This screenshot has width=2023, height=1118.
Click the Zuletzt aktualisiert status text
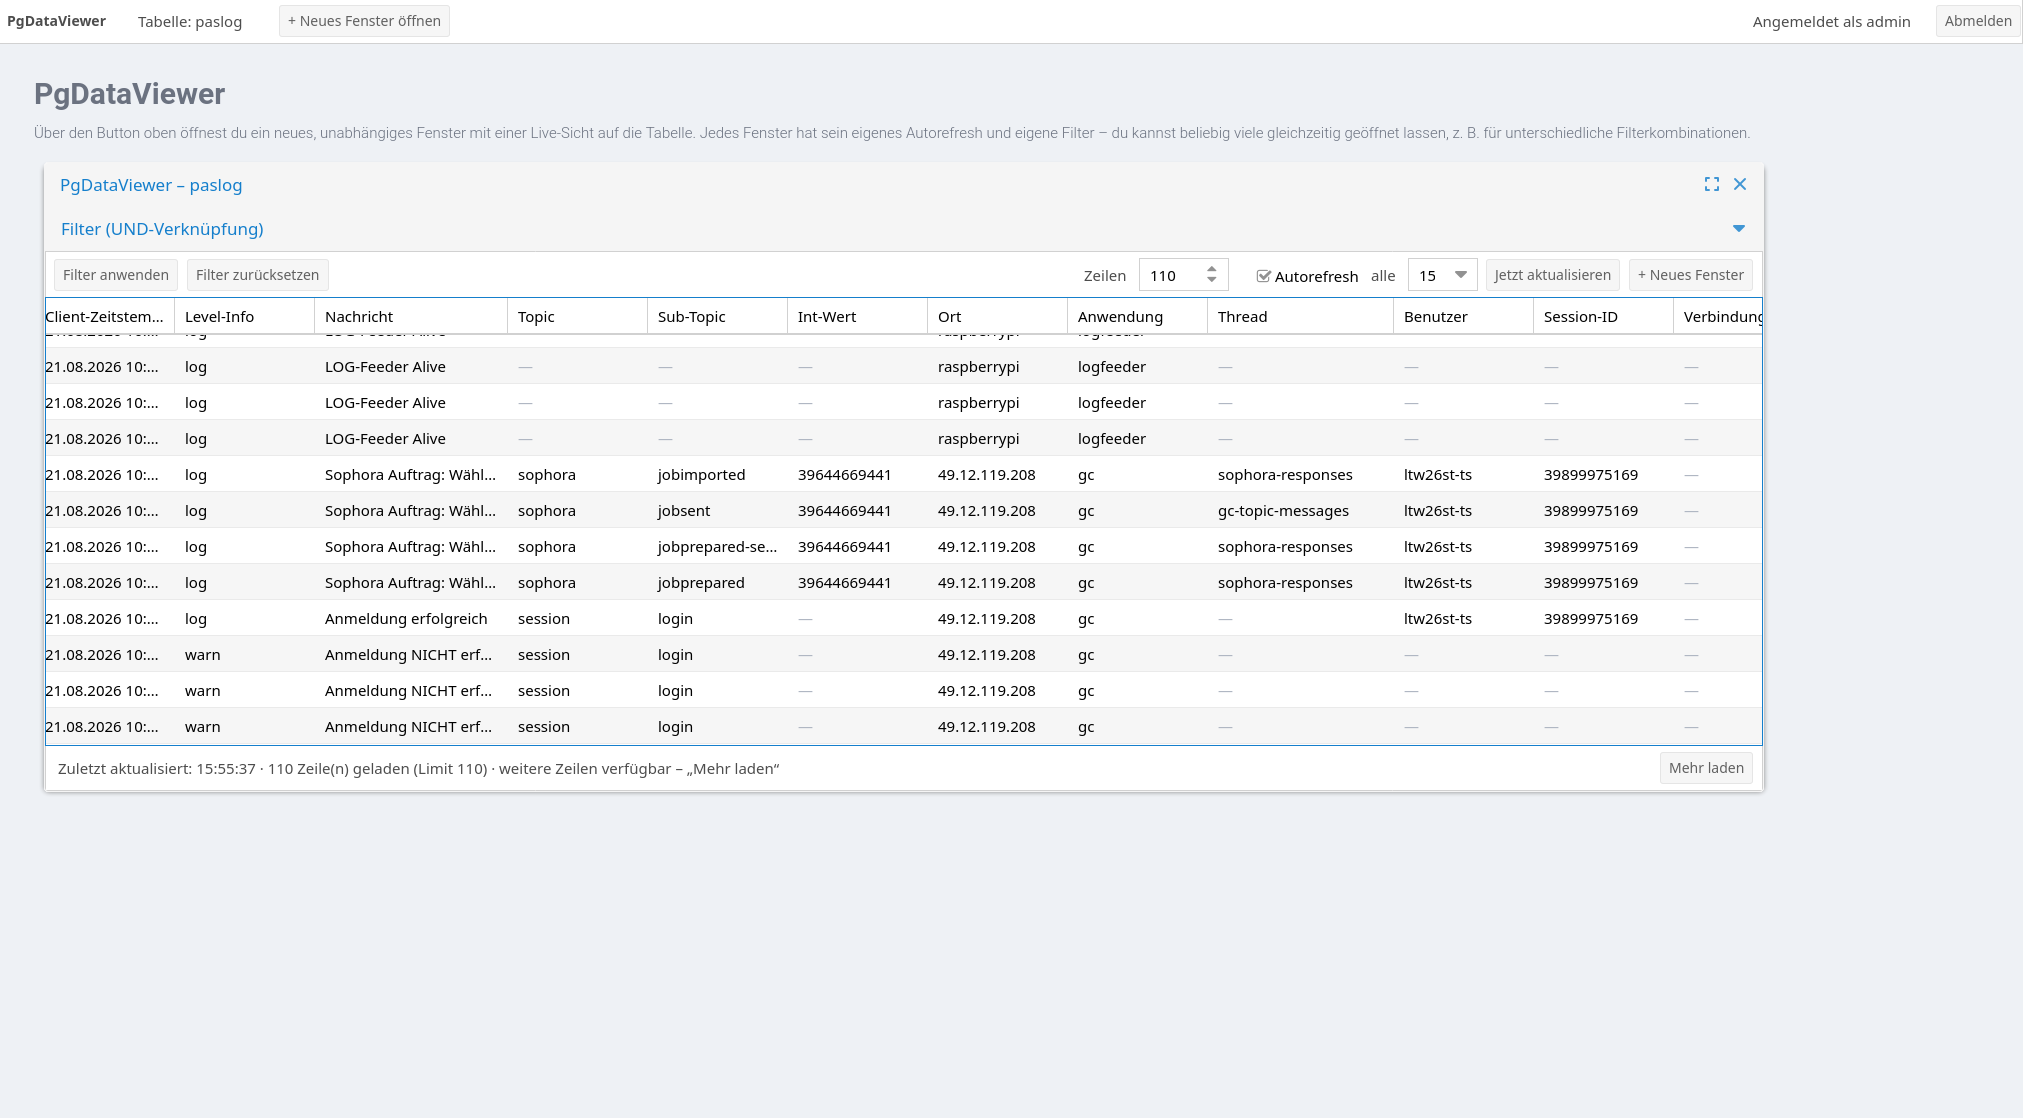(418, 768)
